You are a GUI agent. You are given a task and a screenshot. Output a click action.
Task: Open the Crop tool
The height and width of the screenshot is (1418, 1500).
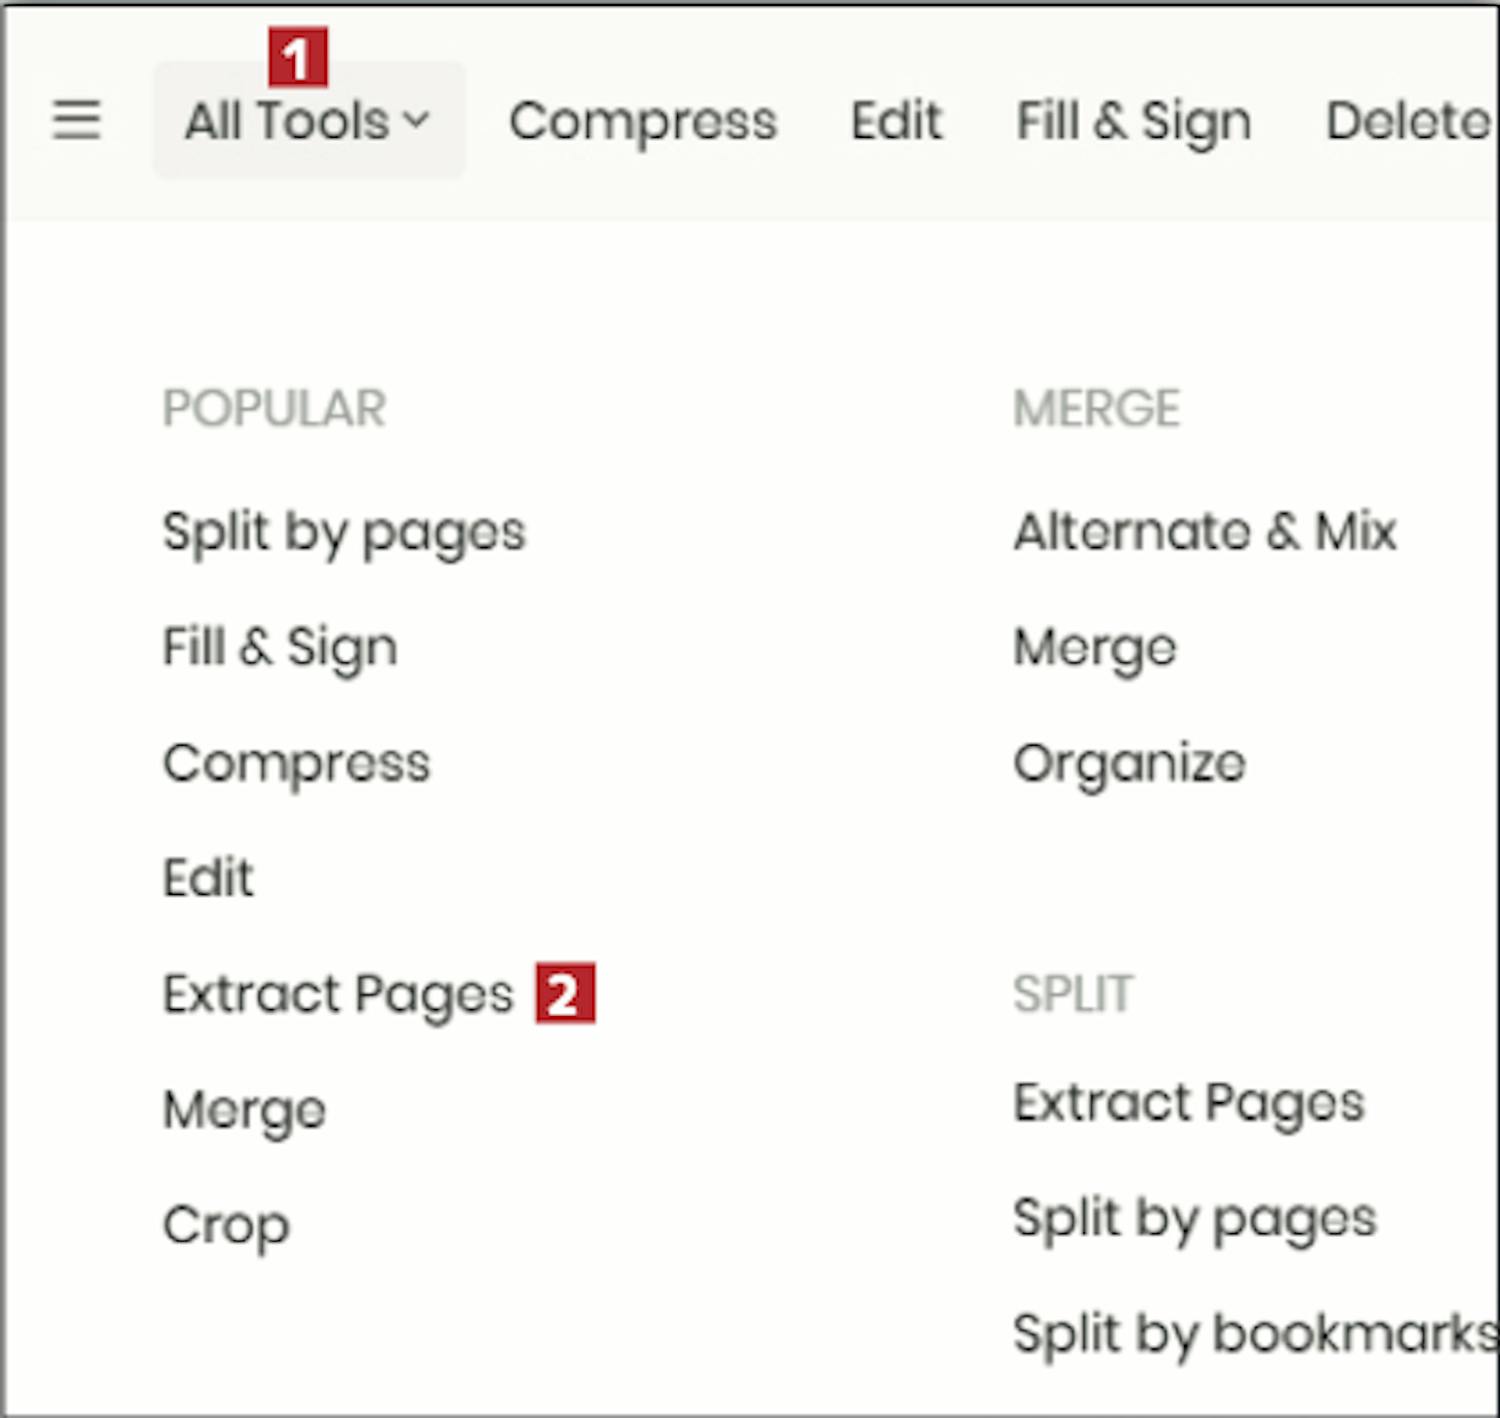click(x=226, y=1225)
